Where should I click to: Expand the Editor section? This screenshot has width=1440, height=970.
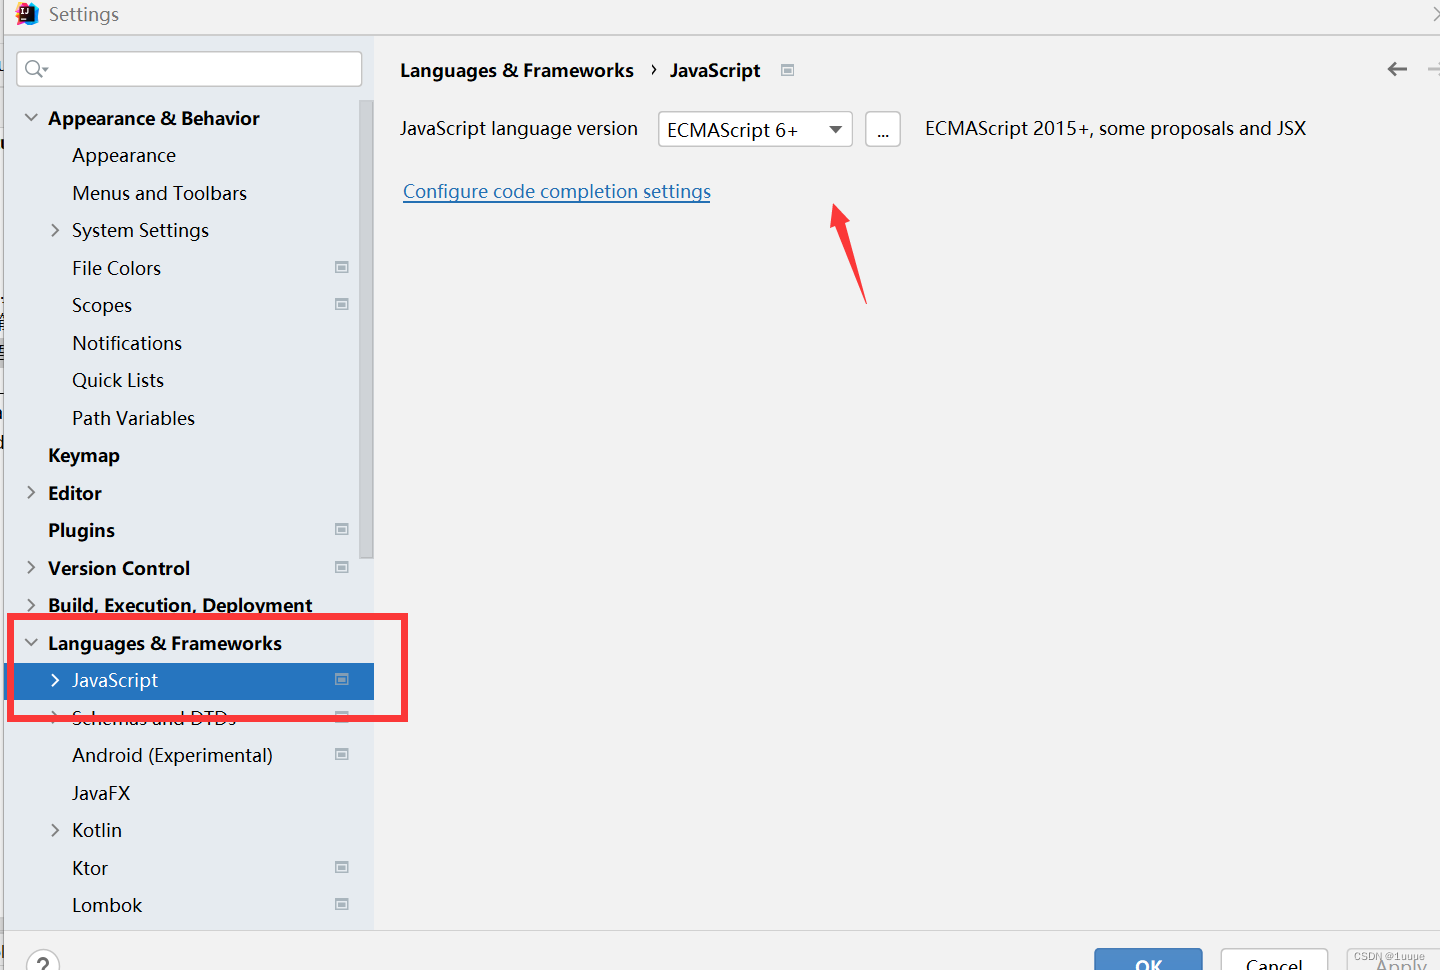click(31, 492)
